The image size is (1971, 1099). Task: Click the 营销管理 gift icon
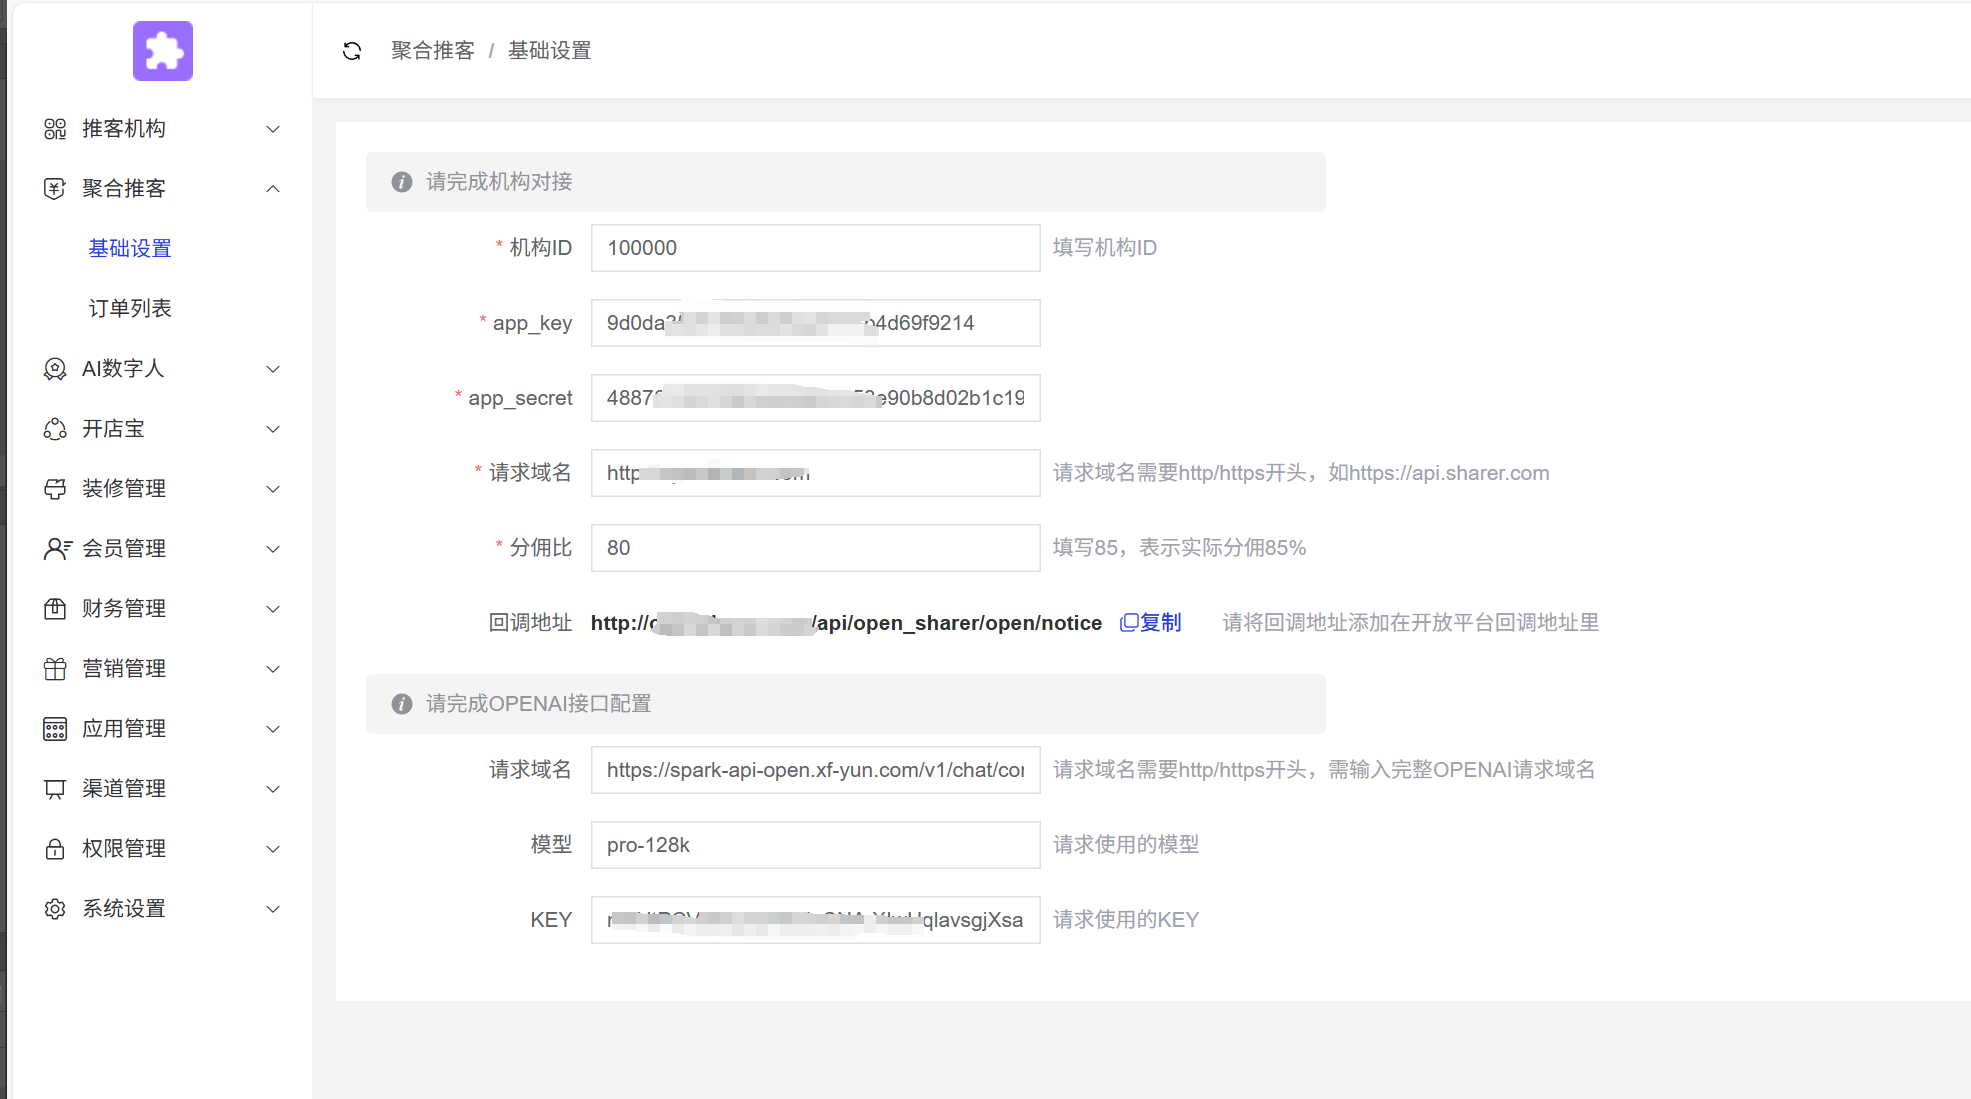point(55,669)
